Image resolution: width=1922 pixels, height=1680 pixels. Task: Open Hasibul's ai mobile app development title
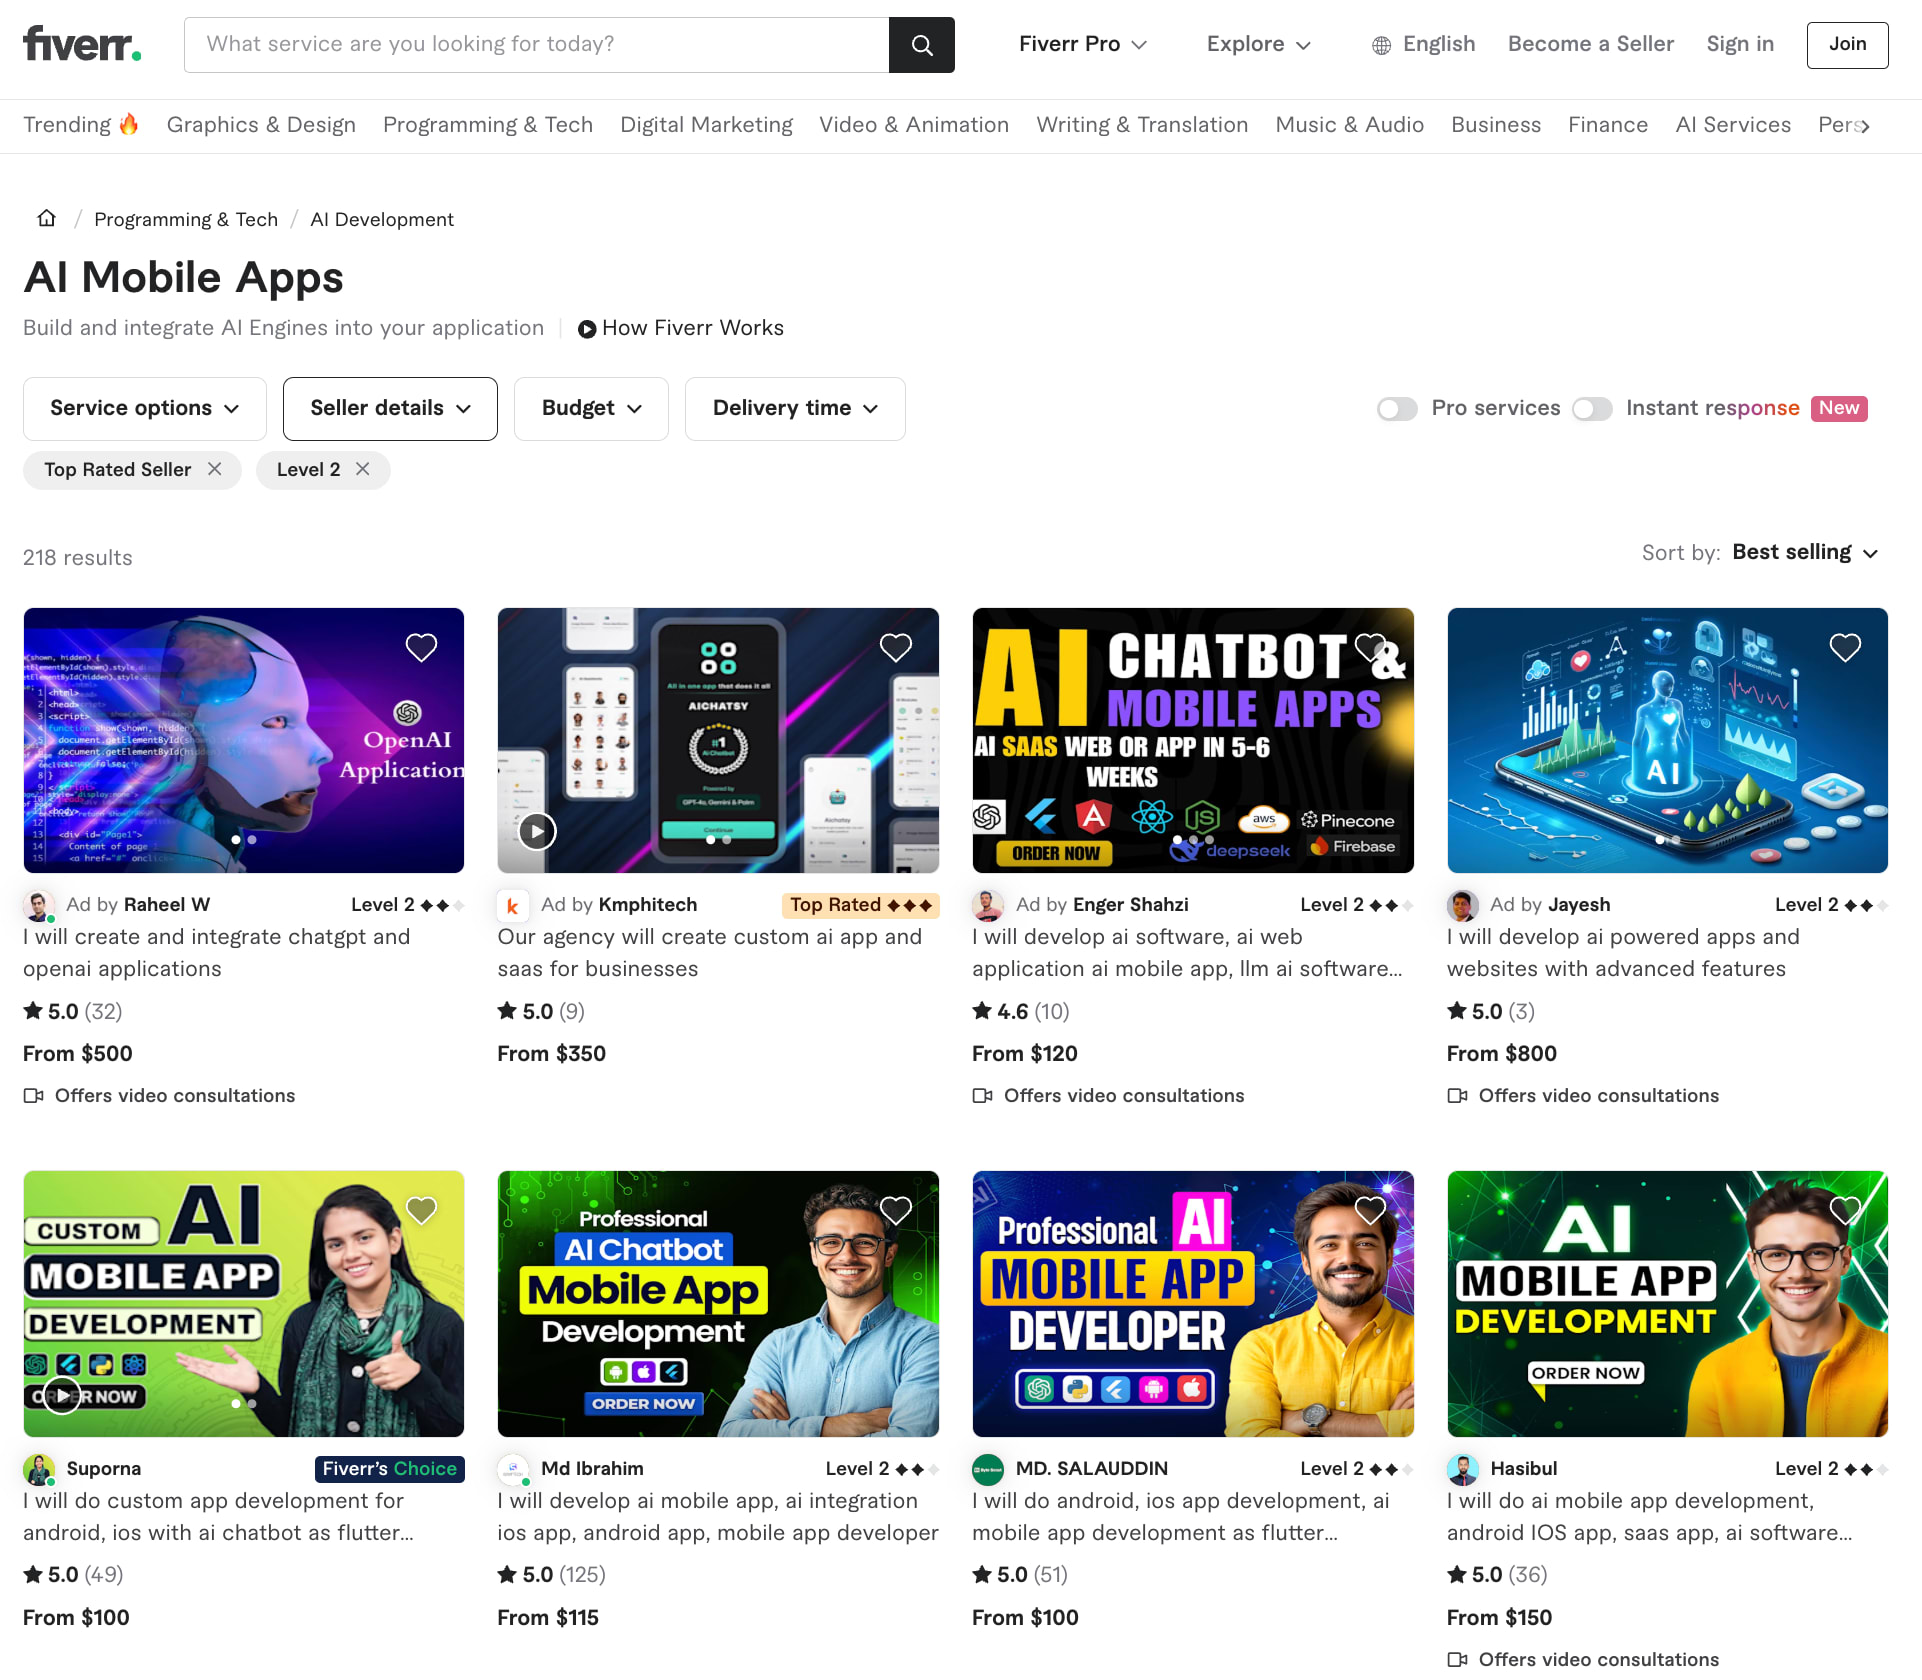click(x=1650, y=1517)
